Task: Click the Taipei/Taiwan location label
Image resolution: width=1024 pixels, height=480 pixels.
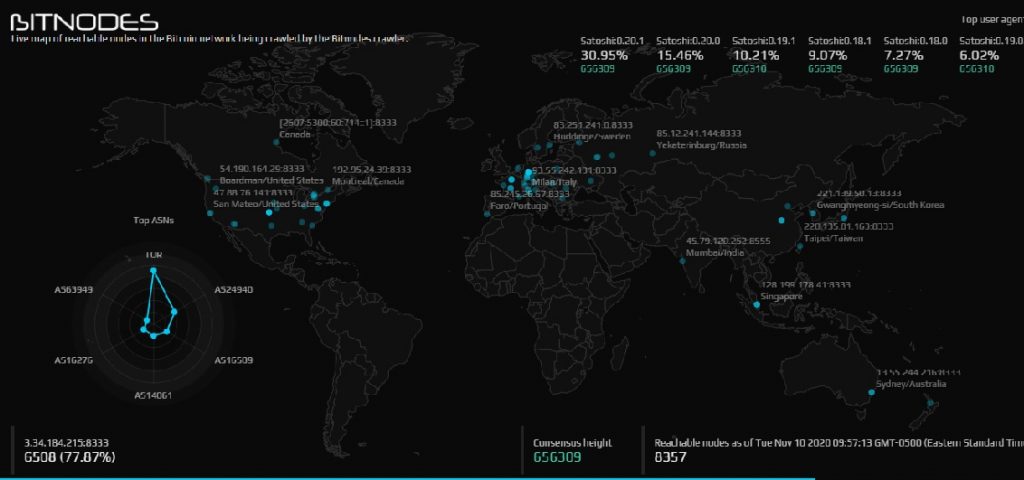Action: pyautogui.click(x=833, y=238)
